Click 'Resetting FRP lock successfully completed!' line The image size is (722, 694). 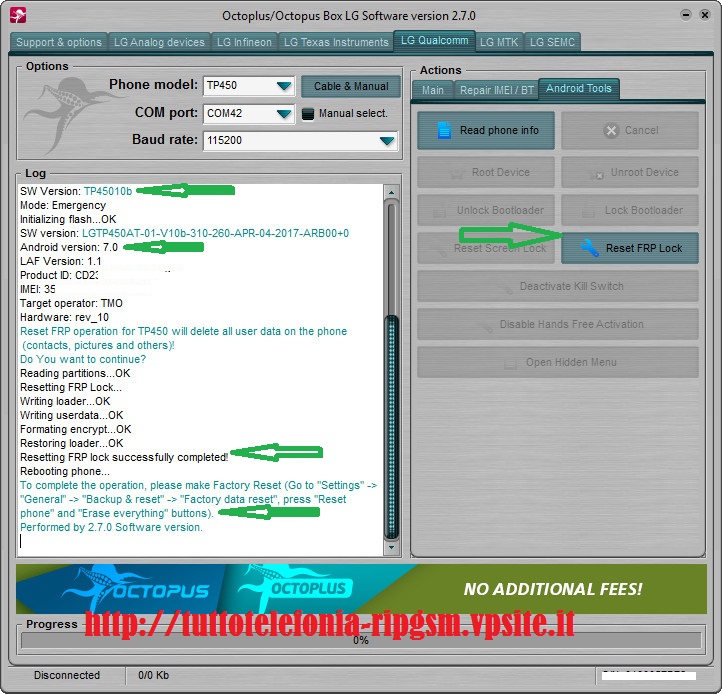[124, 457]
